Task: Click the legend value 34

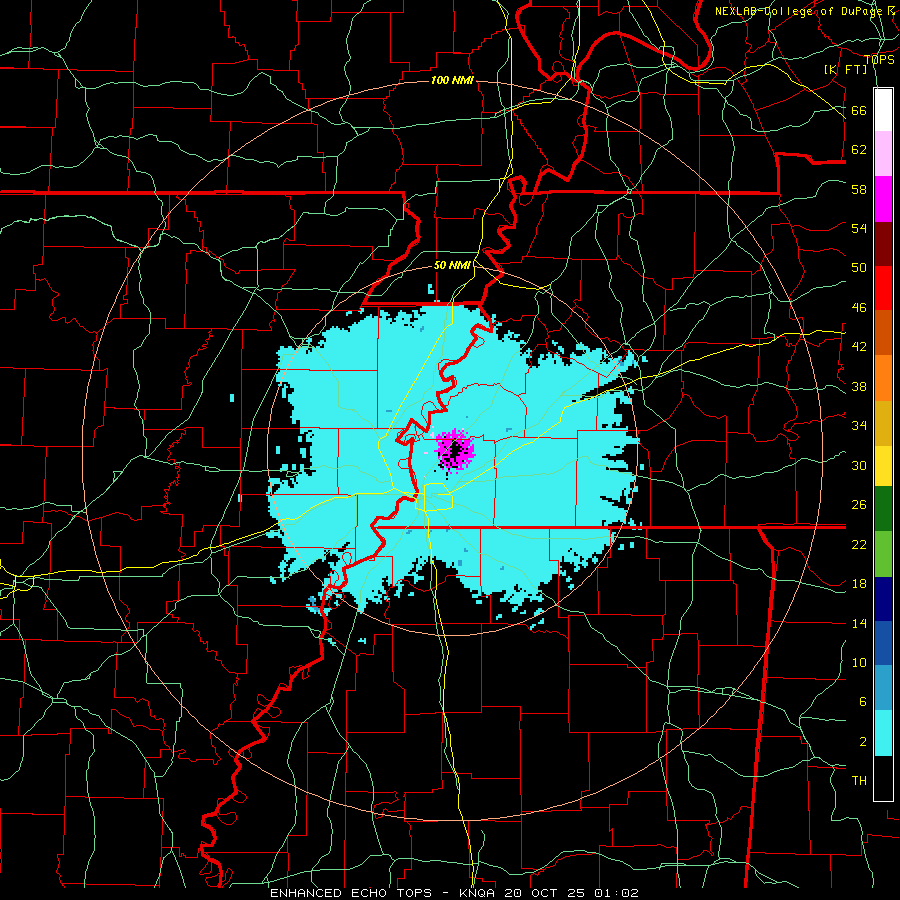Action: pyautogui.click(x=859, y=426)
